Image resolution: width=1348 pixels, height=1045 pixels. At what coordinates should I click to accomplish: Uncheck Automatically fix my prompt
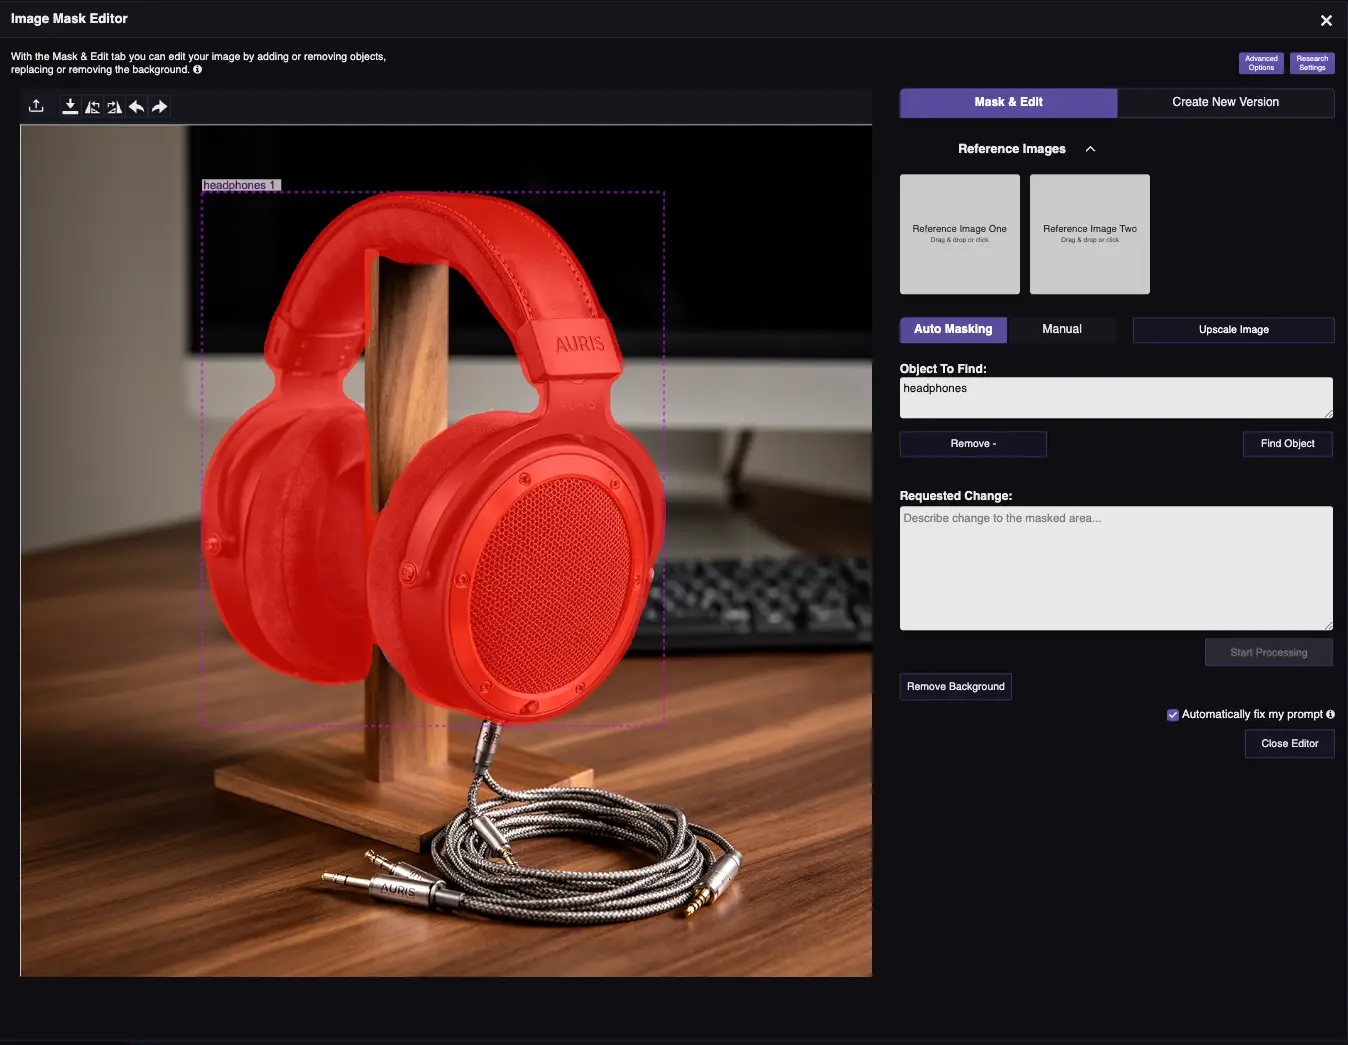click(1173, 715)
